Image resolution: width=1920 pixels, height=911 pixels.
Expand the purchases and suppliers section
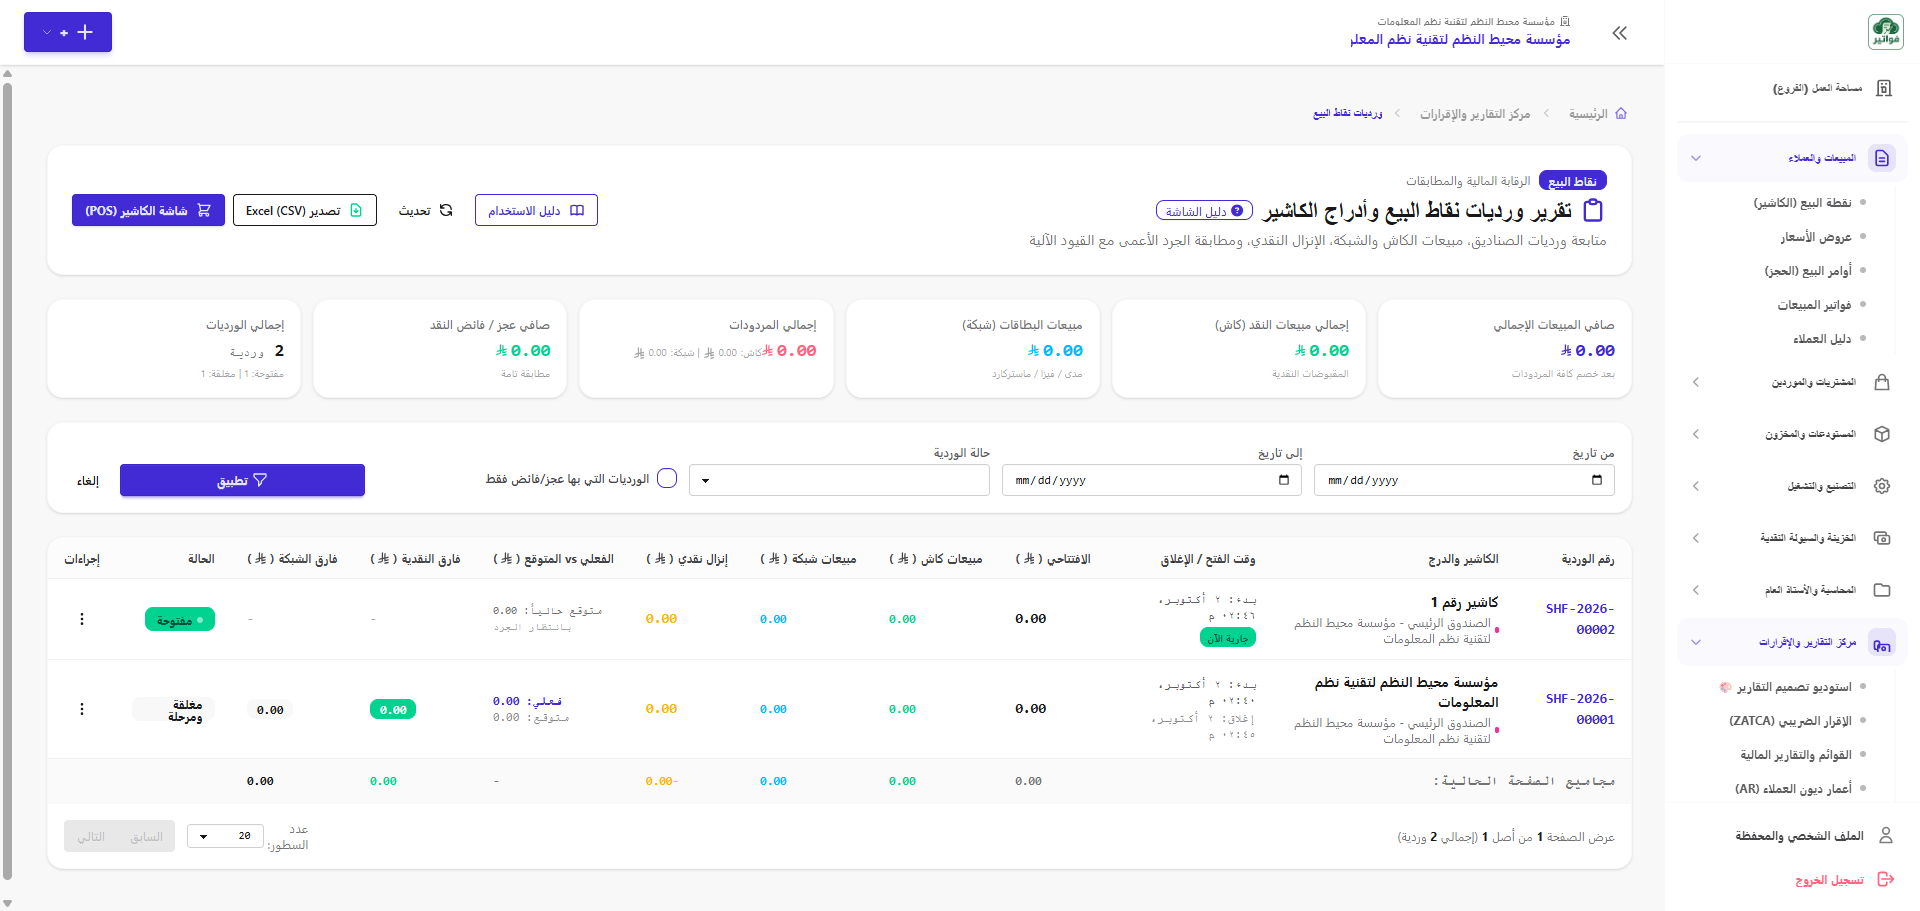1696,382
